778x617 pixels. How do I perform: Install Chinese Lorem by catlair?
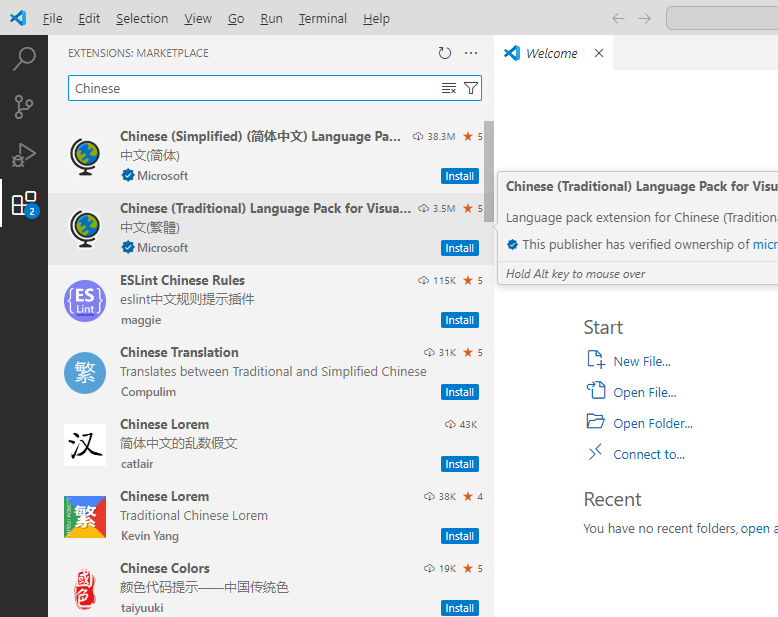(459, 464)
